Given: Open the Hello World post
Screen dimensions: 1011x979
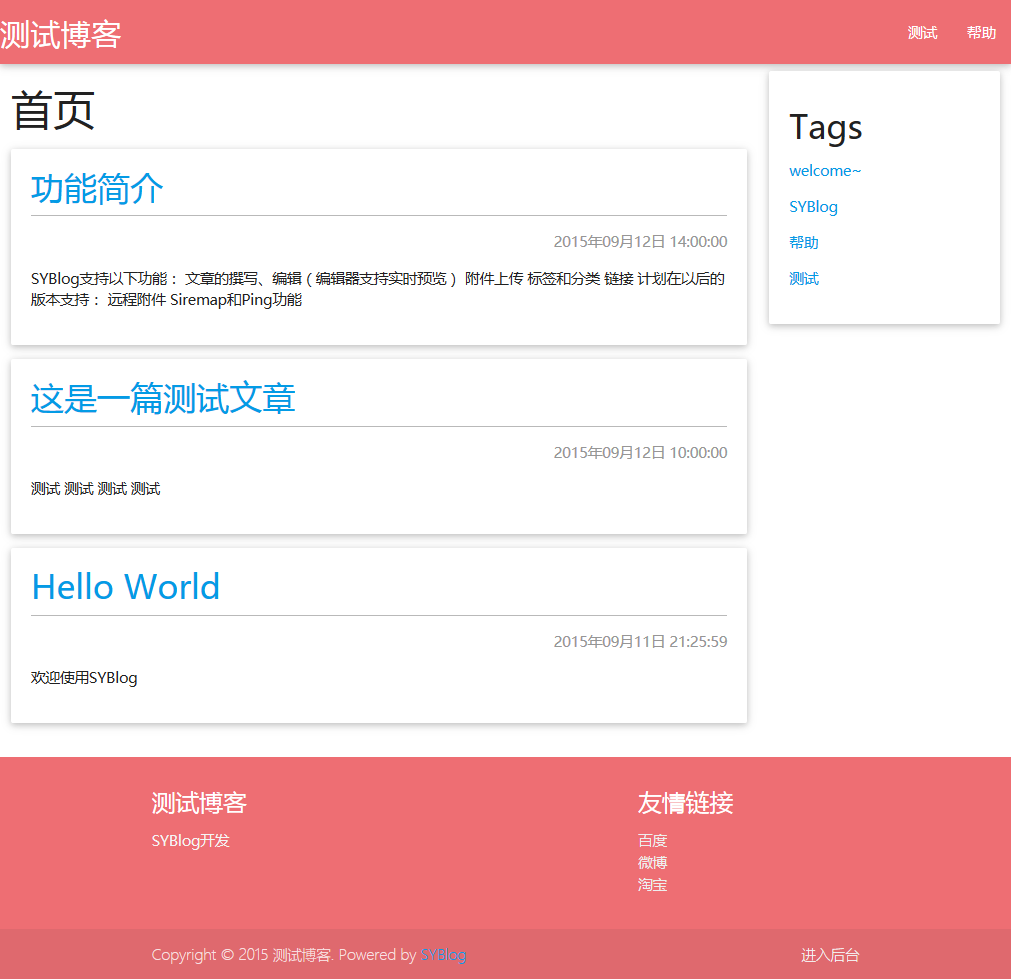Looking at the screenshot, I should (x=126, y=587).
